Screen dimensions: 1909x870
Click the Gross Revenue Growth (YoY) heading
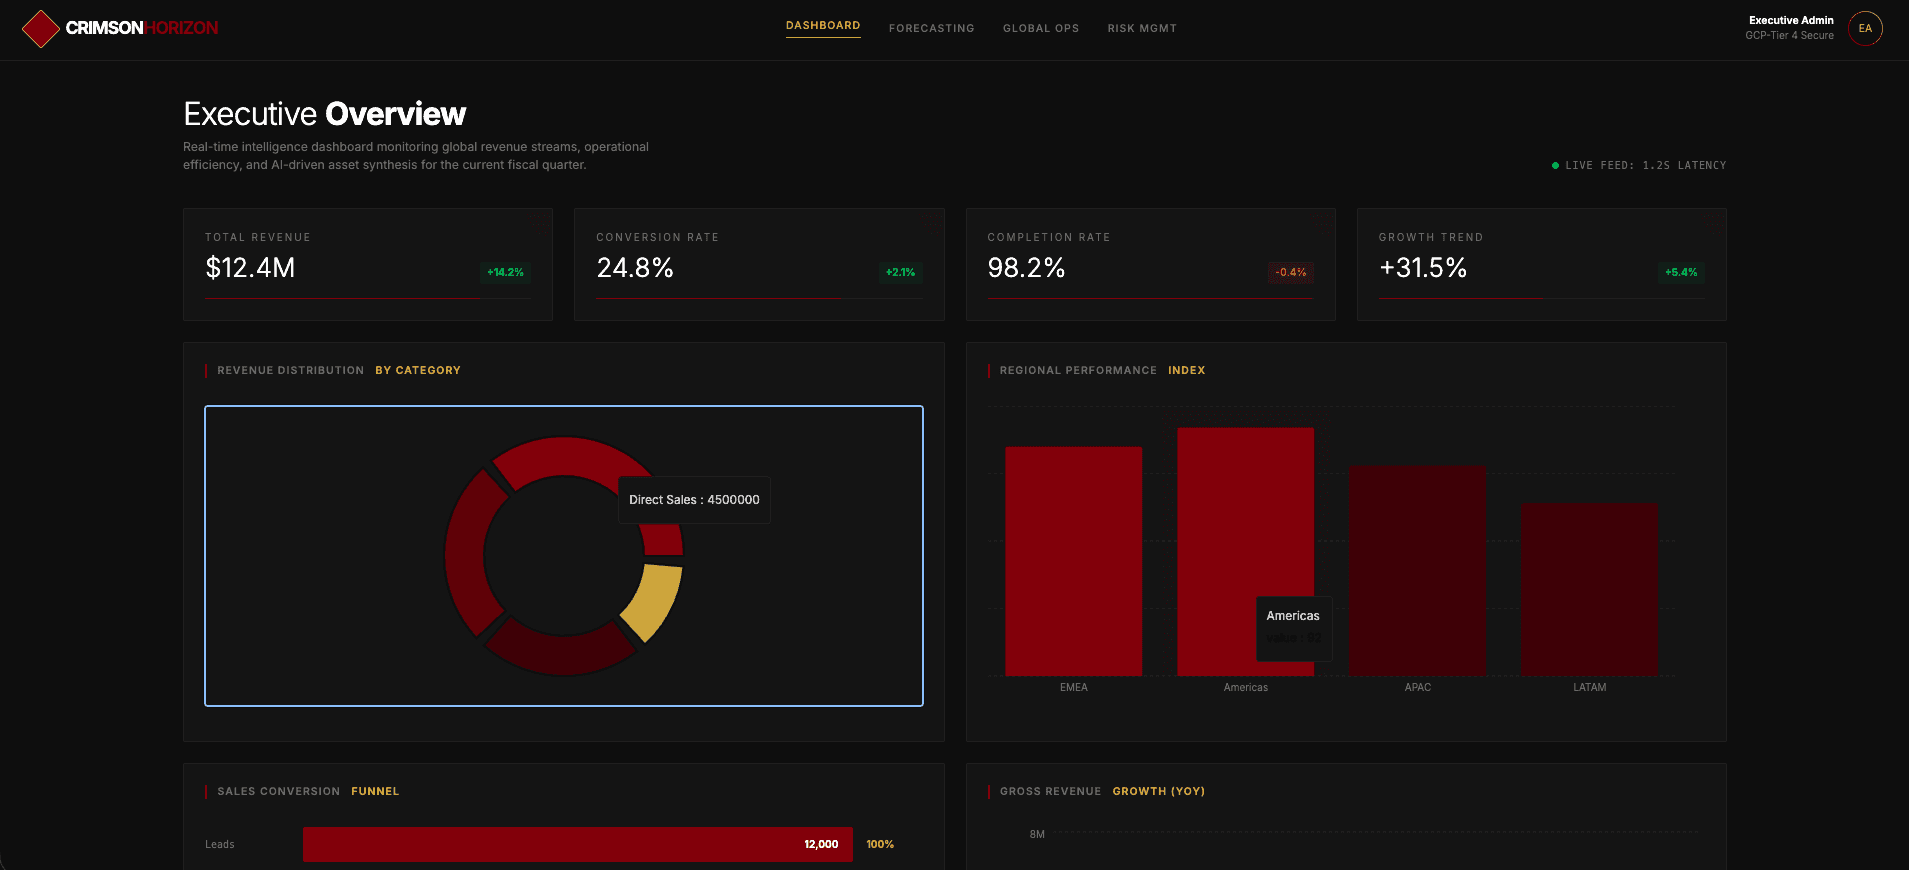(1102, 792)
